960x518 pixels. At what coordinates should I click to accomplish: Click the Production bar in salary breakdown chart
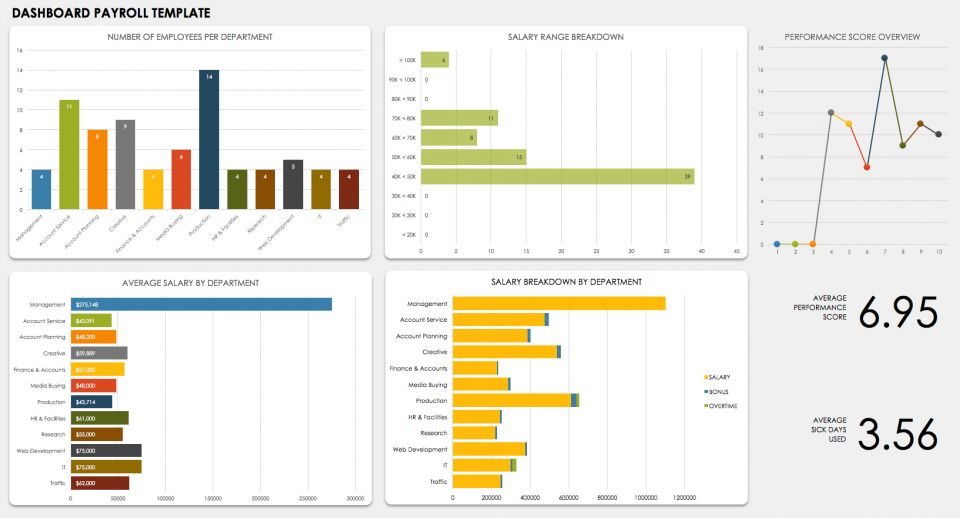(512, 400)
